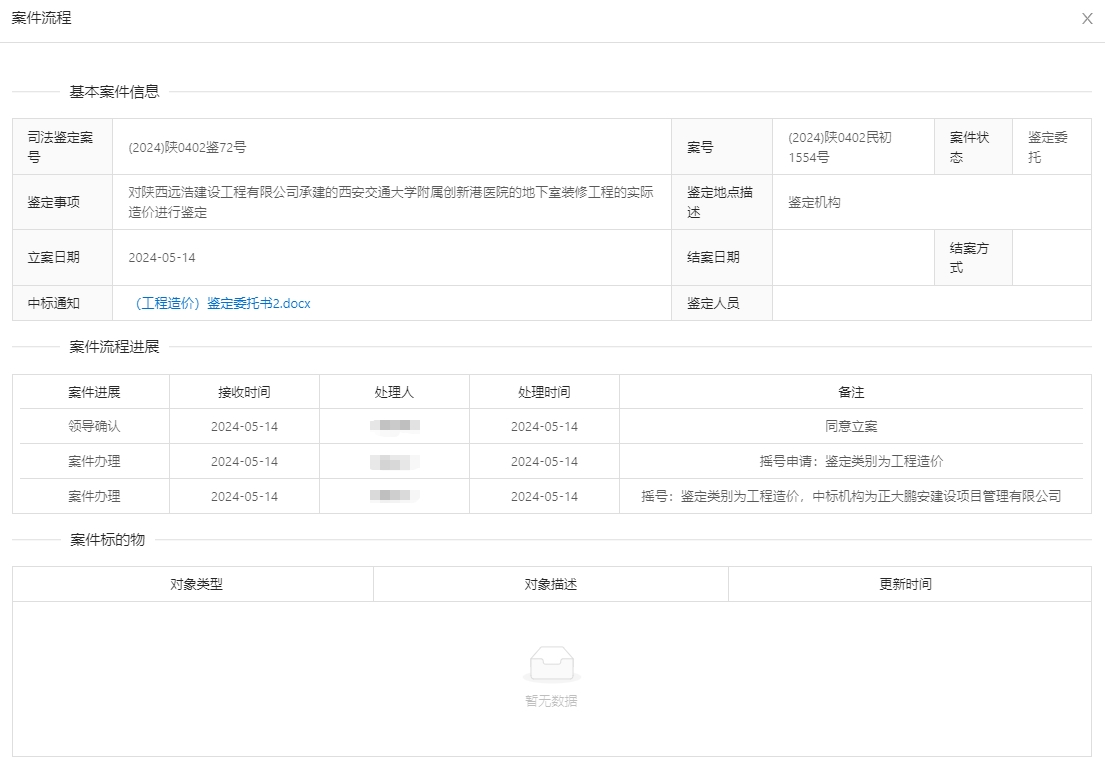
Task: Click the 同意立案 remark cell
Action: pos(851,426)
